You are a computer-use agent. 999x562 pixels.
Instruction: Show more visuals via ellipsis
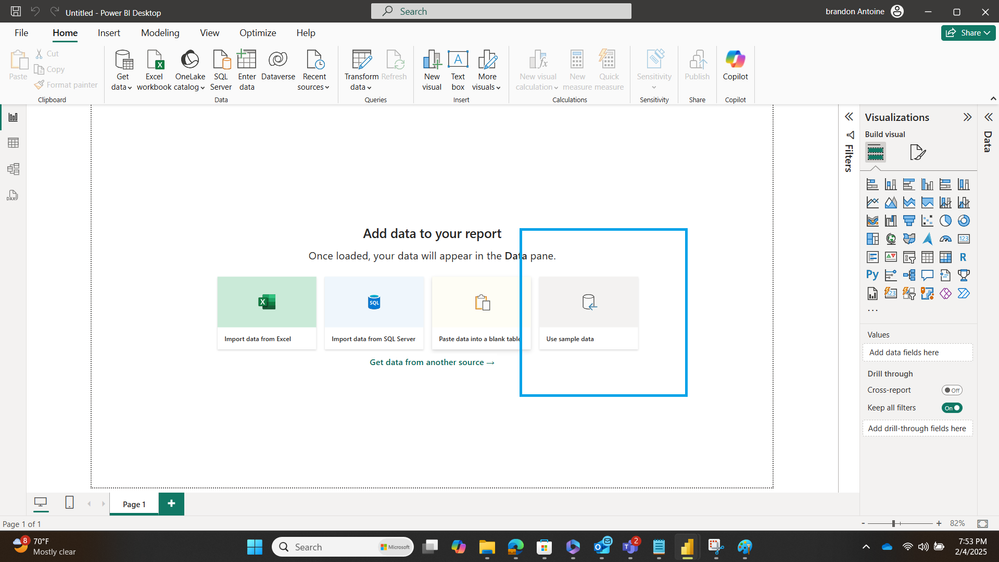(x=872, y=310)
